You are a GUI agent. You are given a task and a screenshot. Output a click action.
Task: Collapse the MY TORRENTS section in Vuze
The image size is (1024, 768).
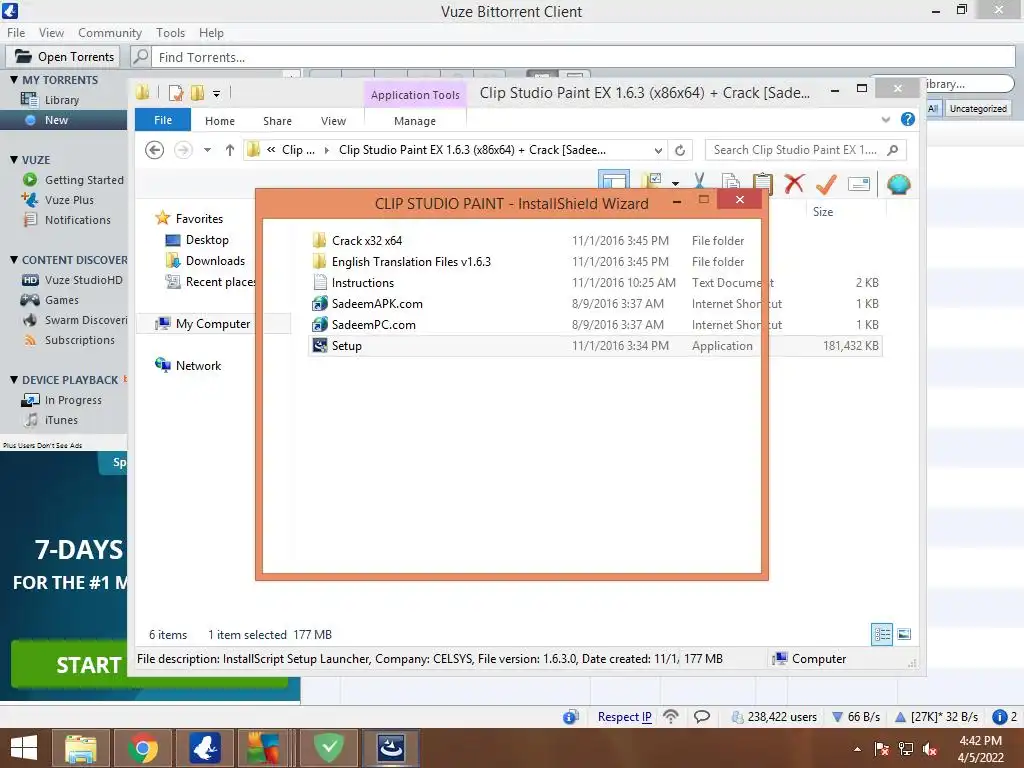(14, 80)
